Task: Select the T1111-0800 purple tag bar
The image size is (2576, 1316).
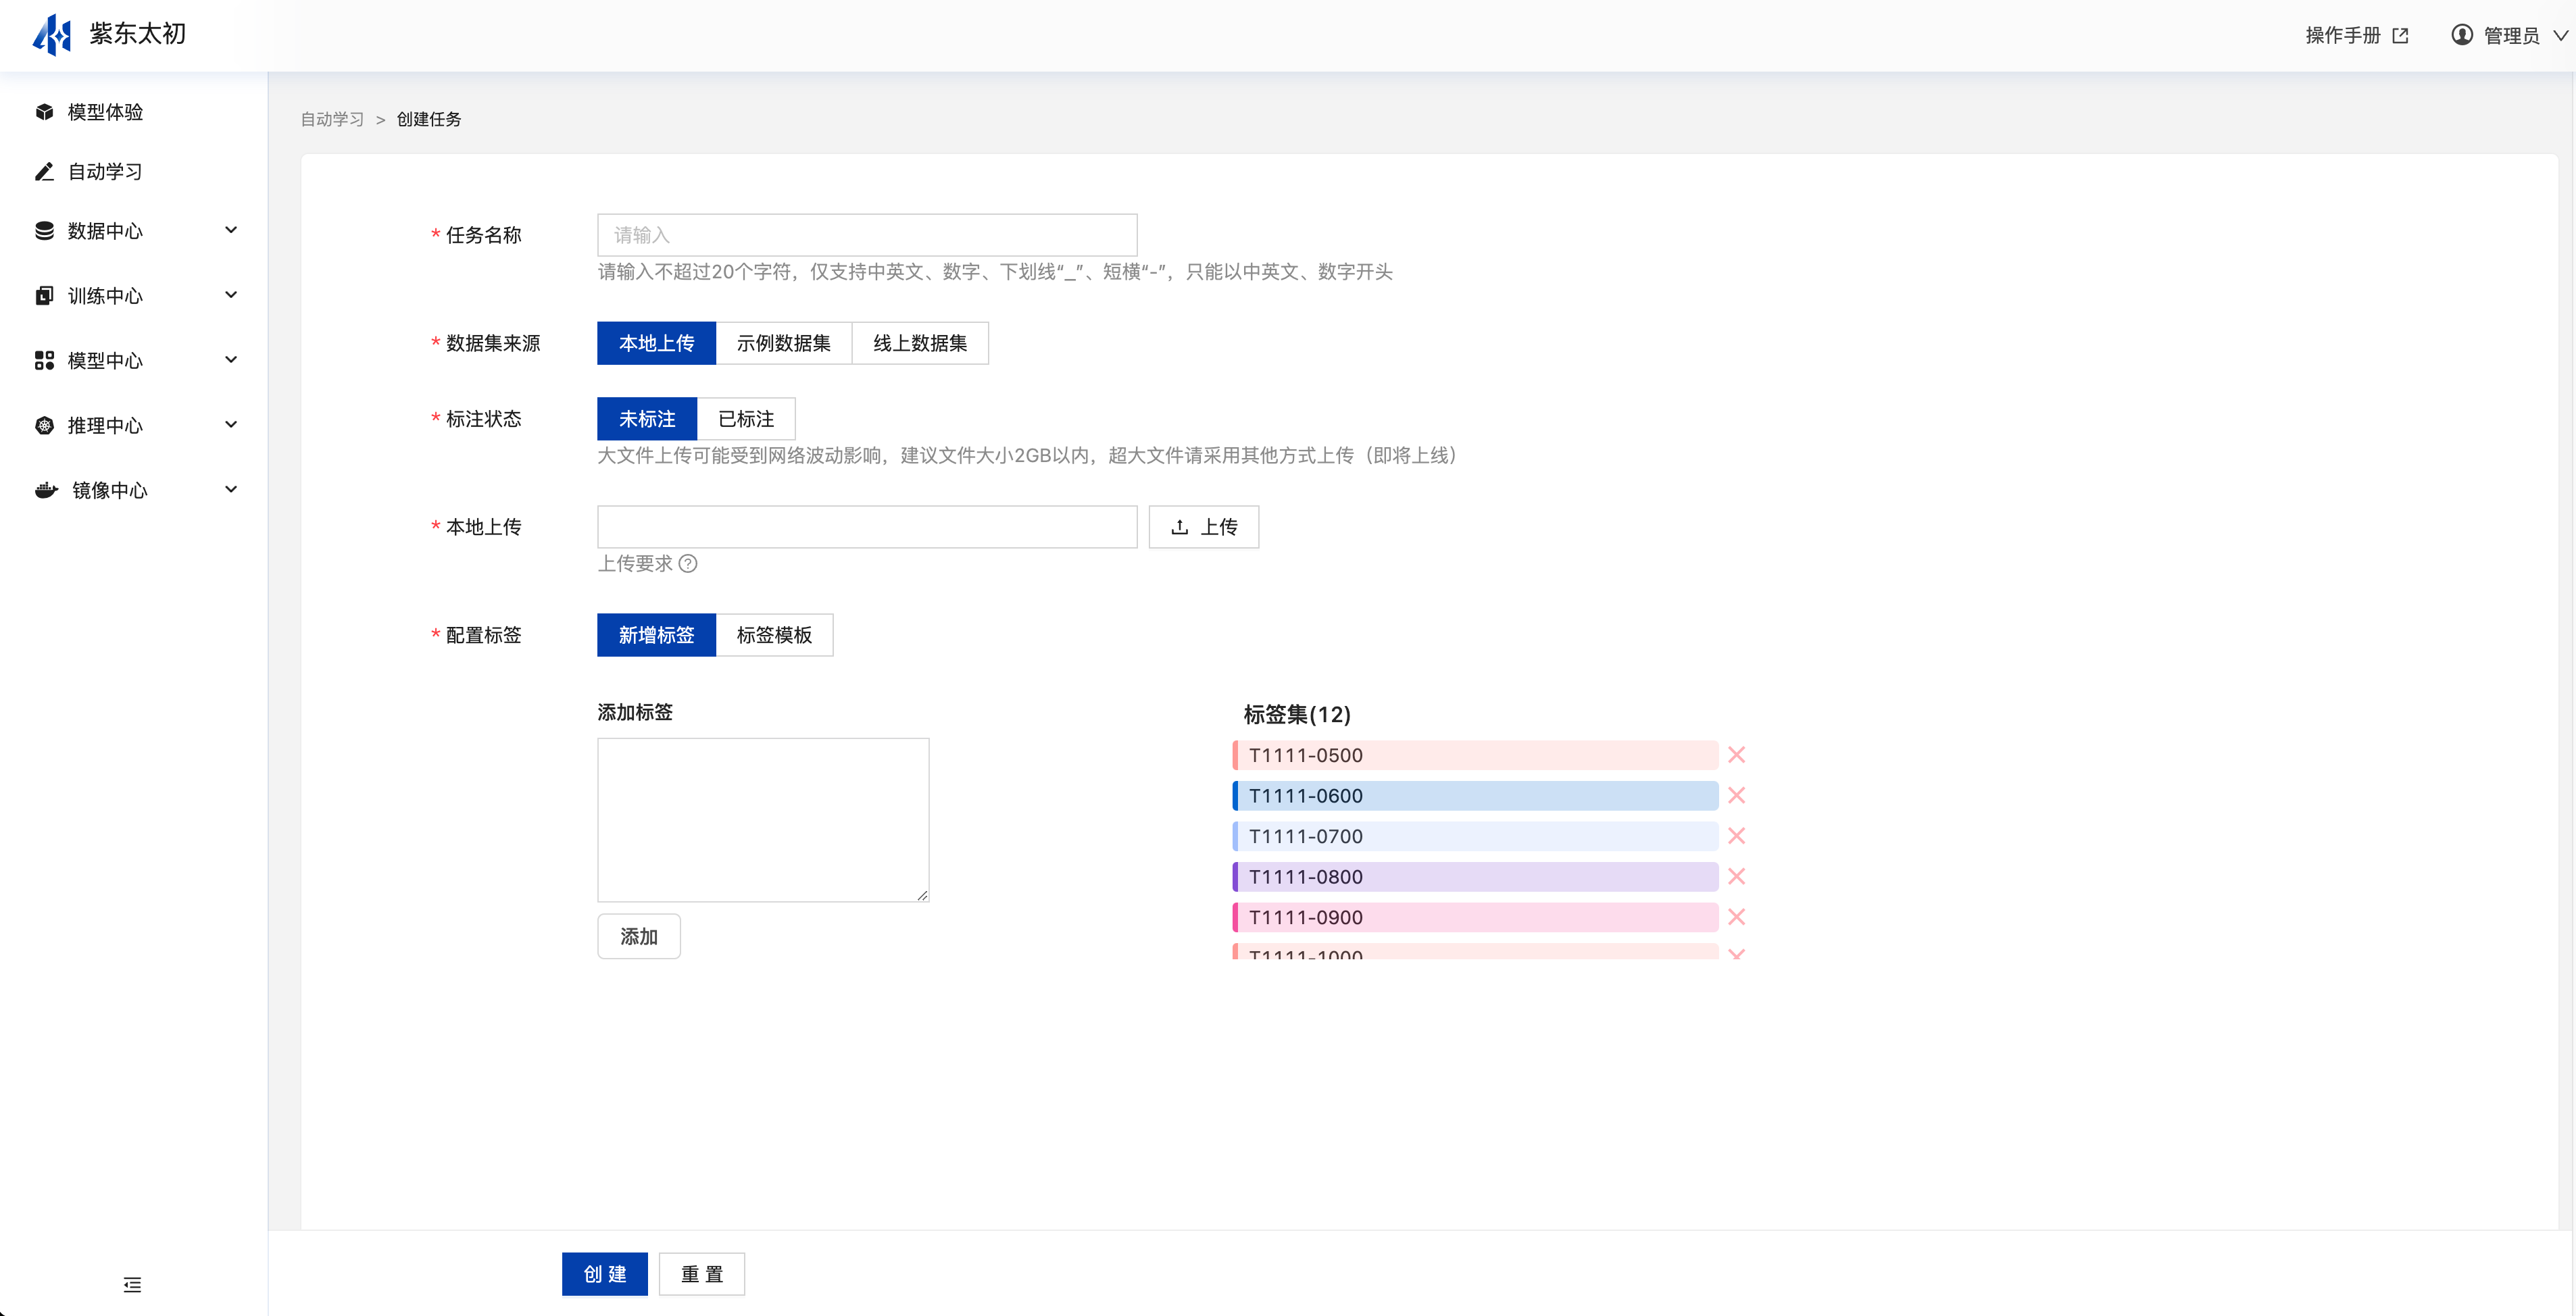Action: [1475, 877]
